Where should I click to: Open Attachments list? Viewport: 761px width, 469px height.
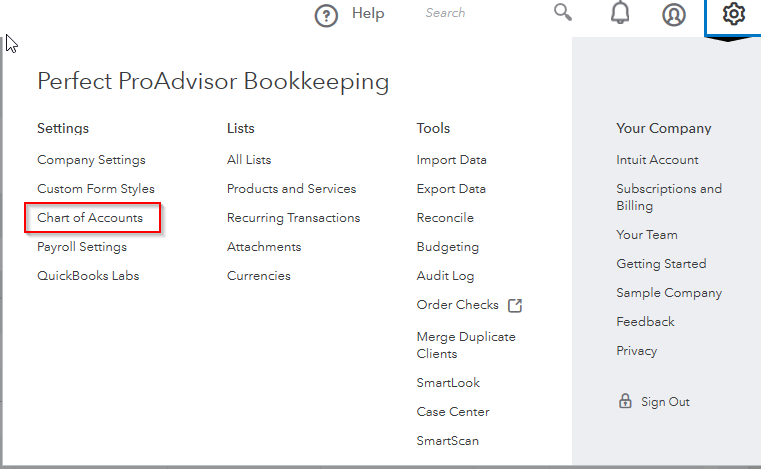click(264, 247)
